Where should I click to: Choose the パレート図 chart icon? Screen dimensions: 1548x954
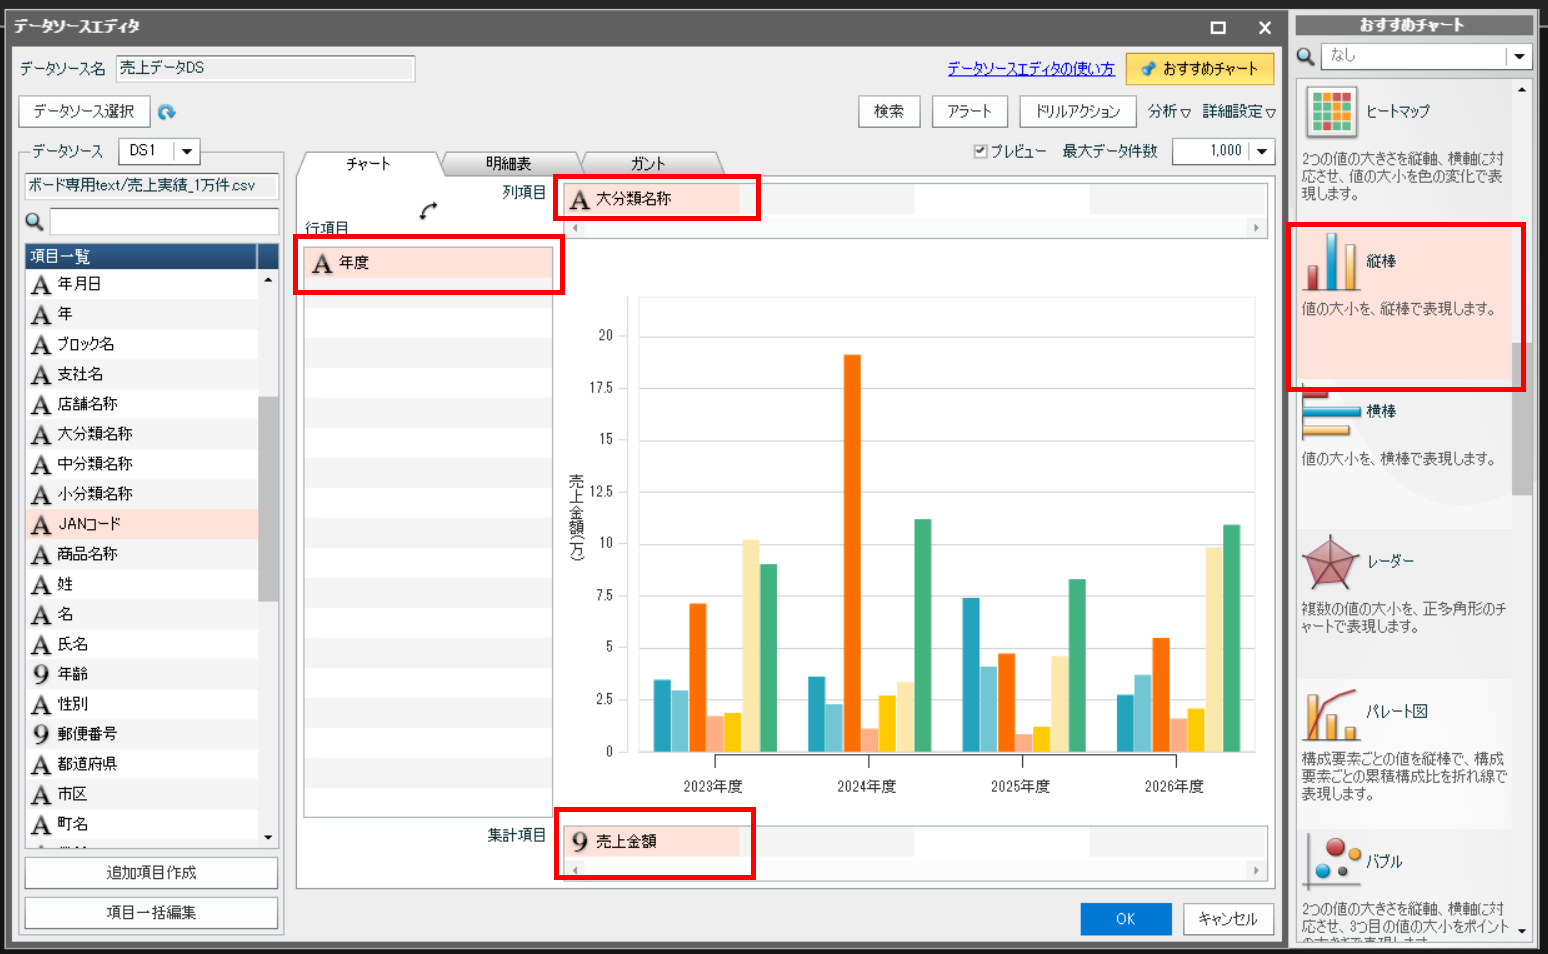point(1331,714)
